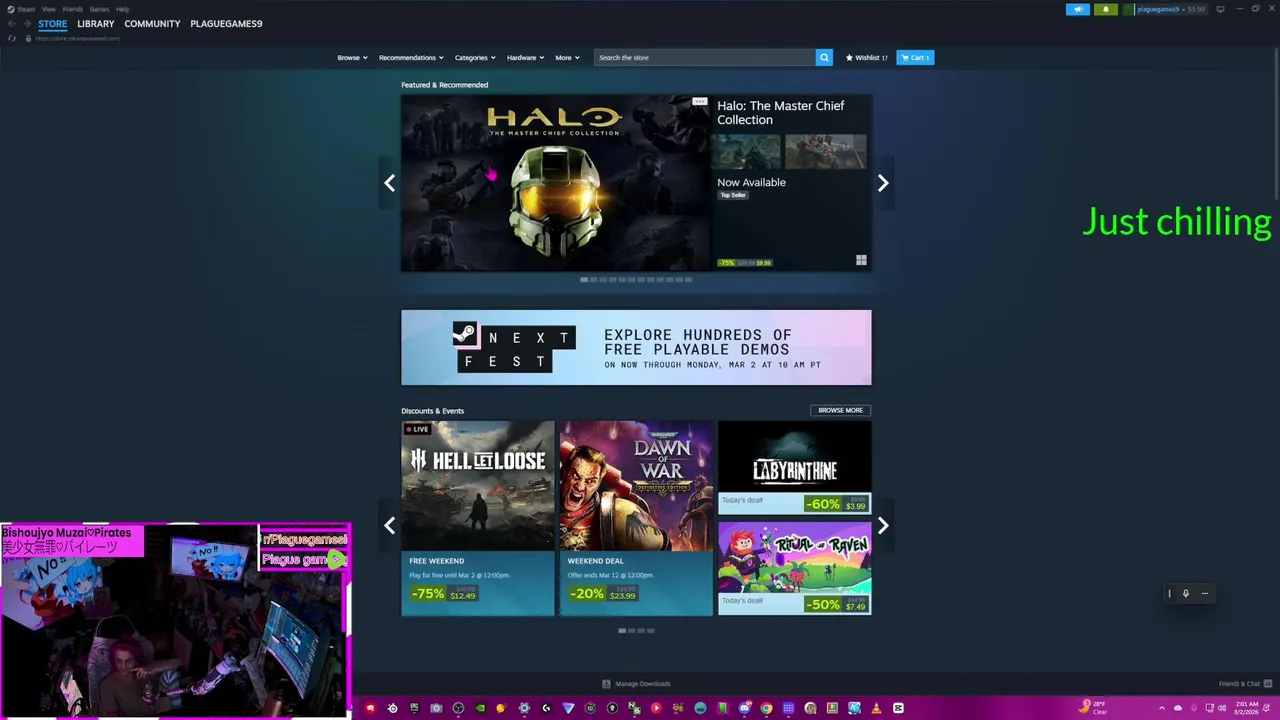Image resolution: width=1280 pixels, height=720 pixels.
Task: Show hidden system tray icons
Action: (1162, 708)
